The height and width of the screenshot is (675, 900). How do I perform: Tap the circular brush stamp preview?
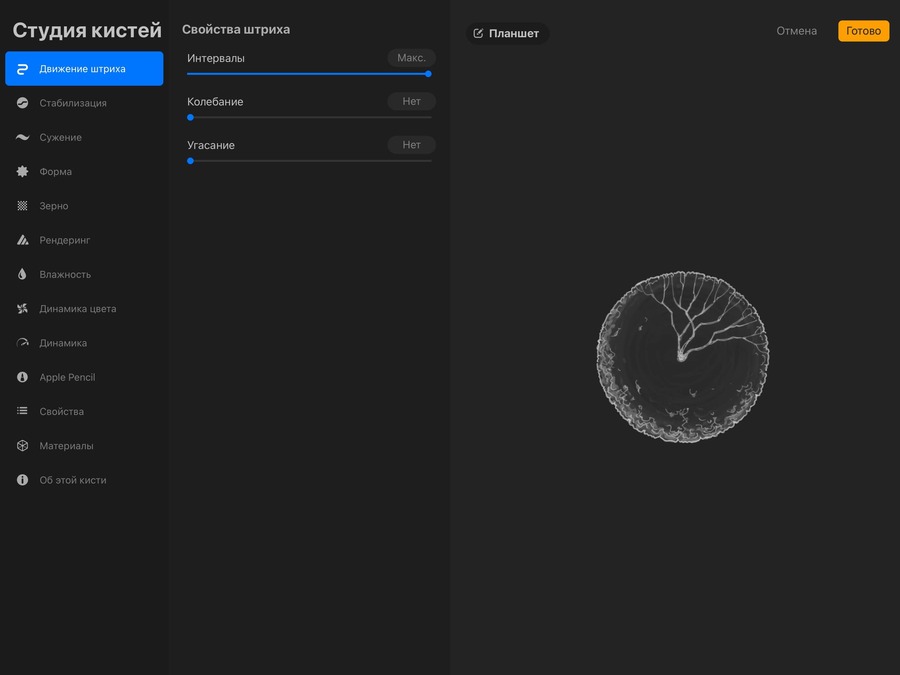click(x=682, y=356)
